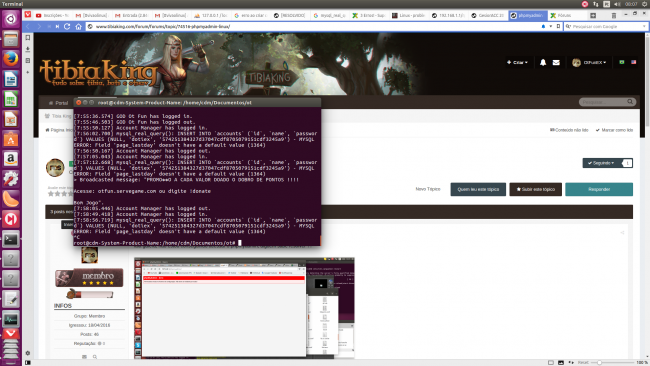The image size is (650, 366).
Task: Toggle image loading in status bar
Action: click(560, 363)
